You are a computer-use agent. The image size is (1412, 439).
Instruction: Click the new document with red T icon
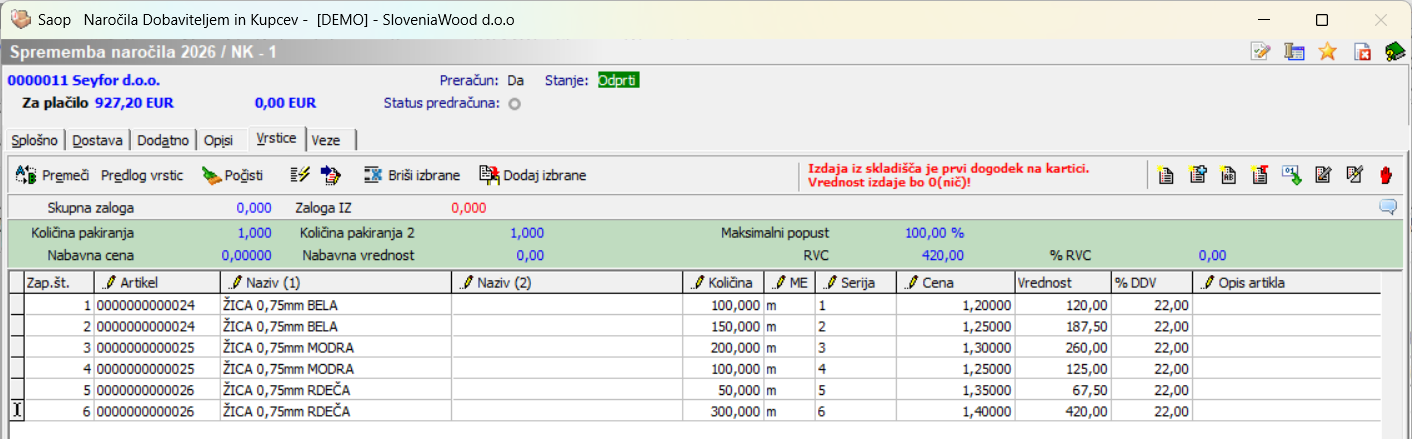pos(1260,175)
